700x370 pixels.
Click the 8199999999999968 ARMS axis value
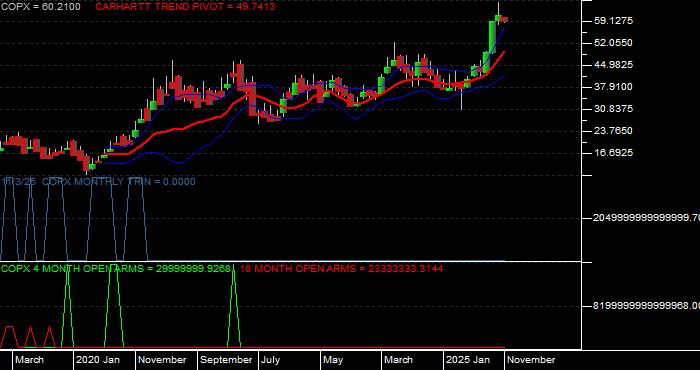646,306
